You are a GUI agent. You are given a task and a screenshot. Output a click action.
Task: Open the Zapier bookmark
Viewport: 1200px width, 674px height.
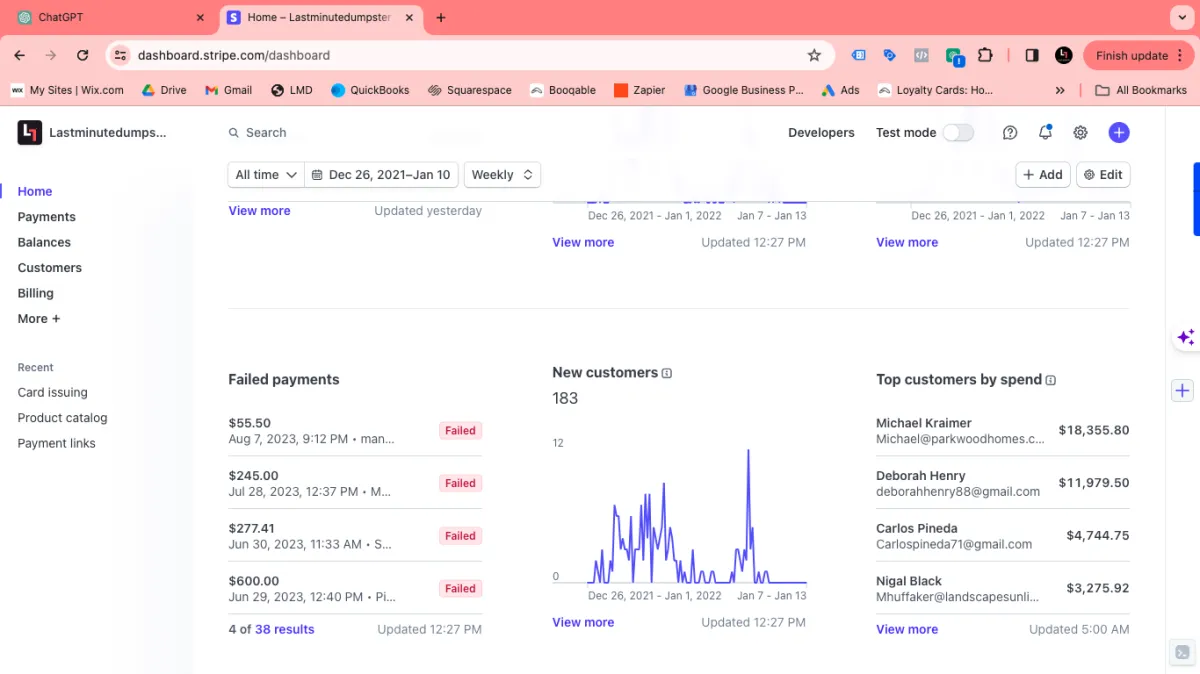tap(640, 90)
